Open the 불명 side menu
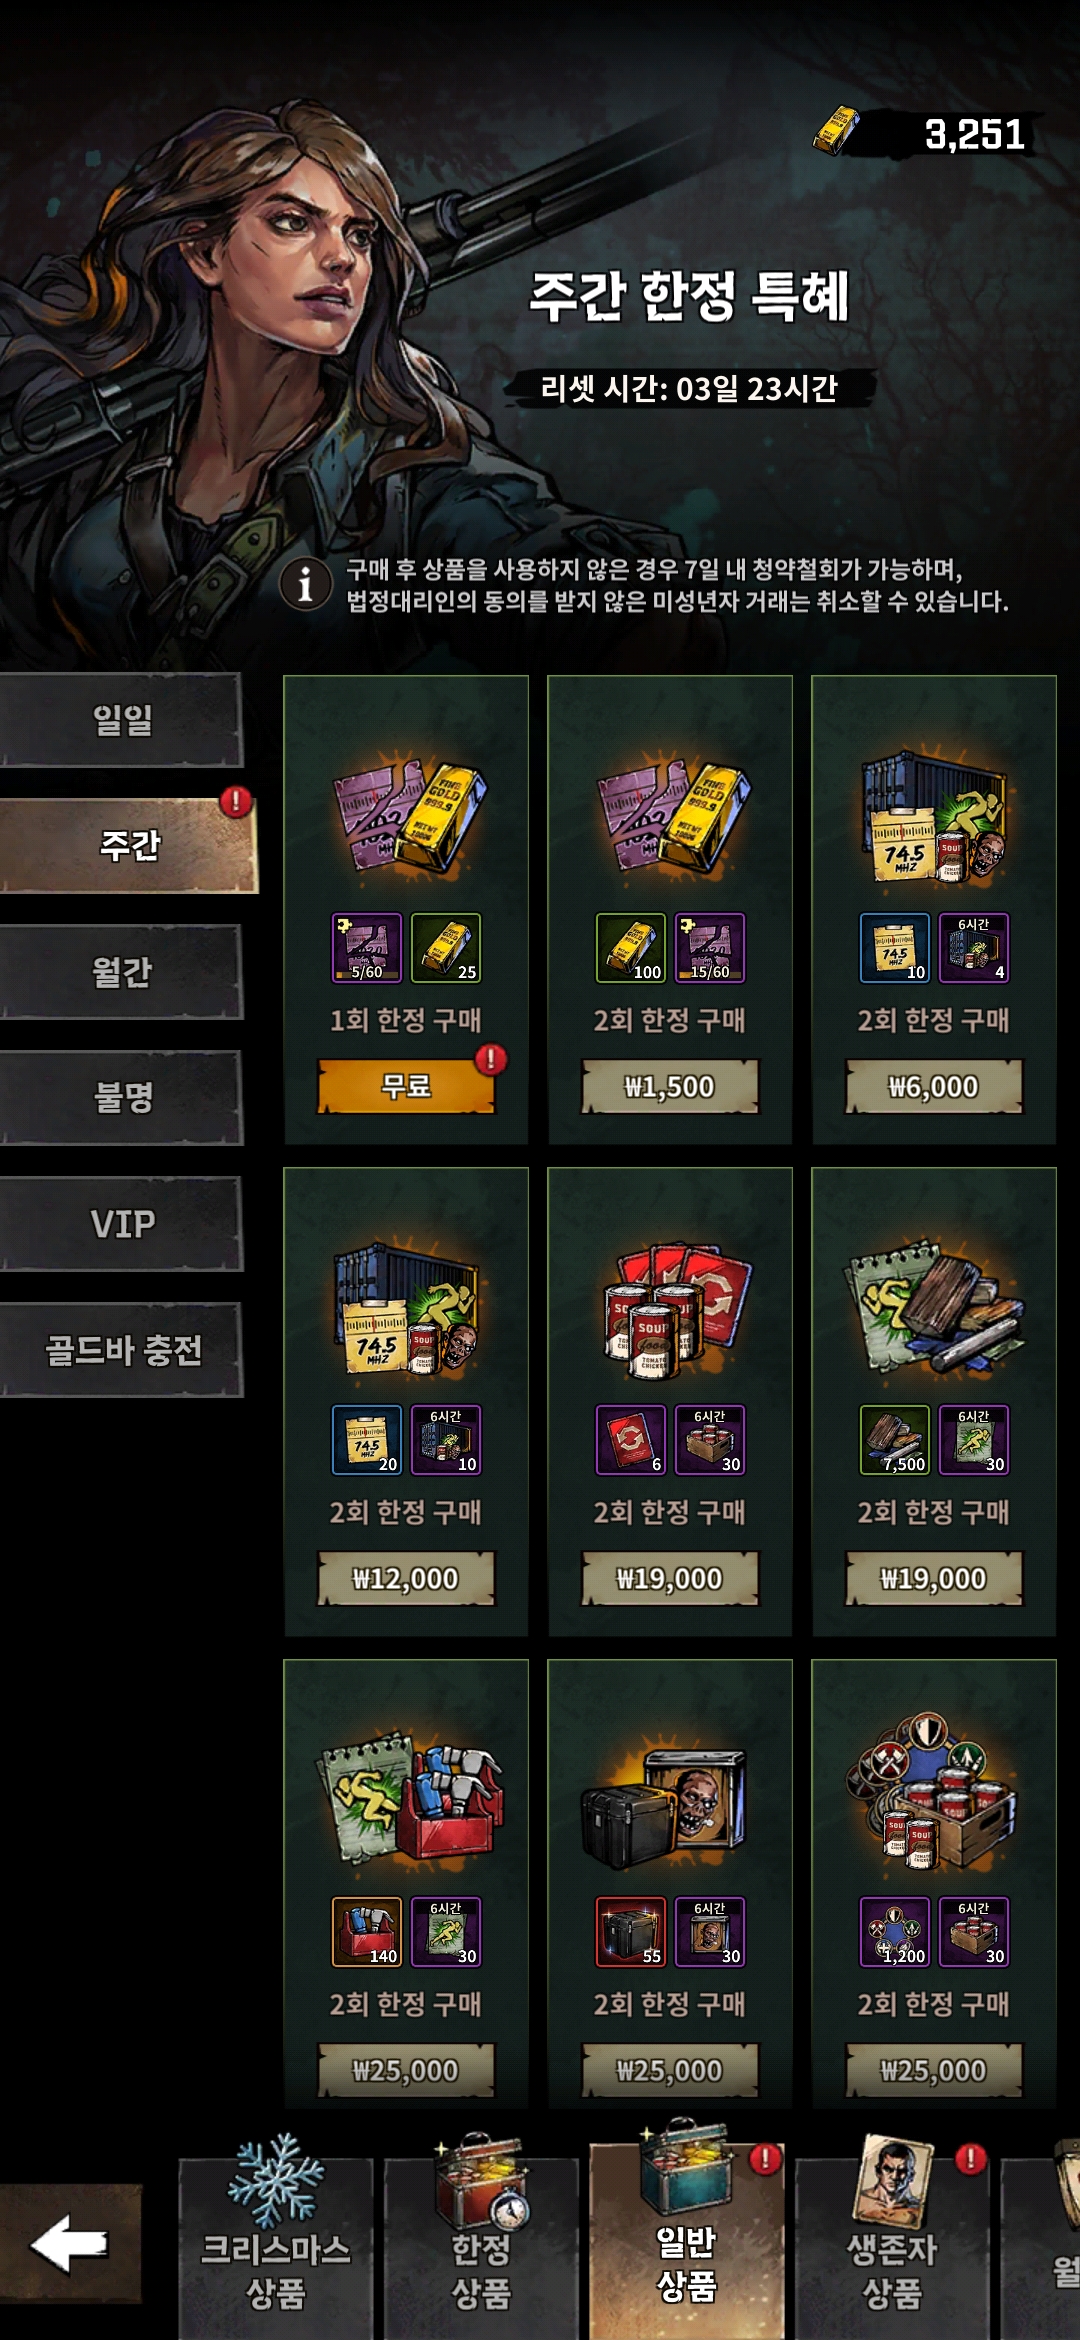 click(x=121, y=1098)
